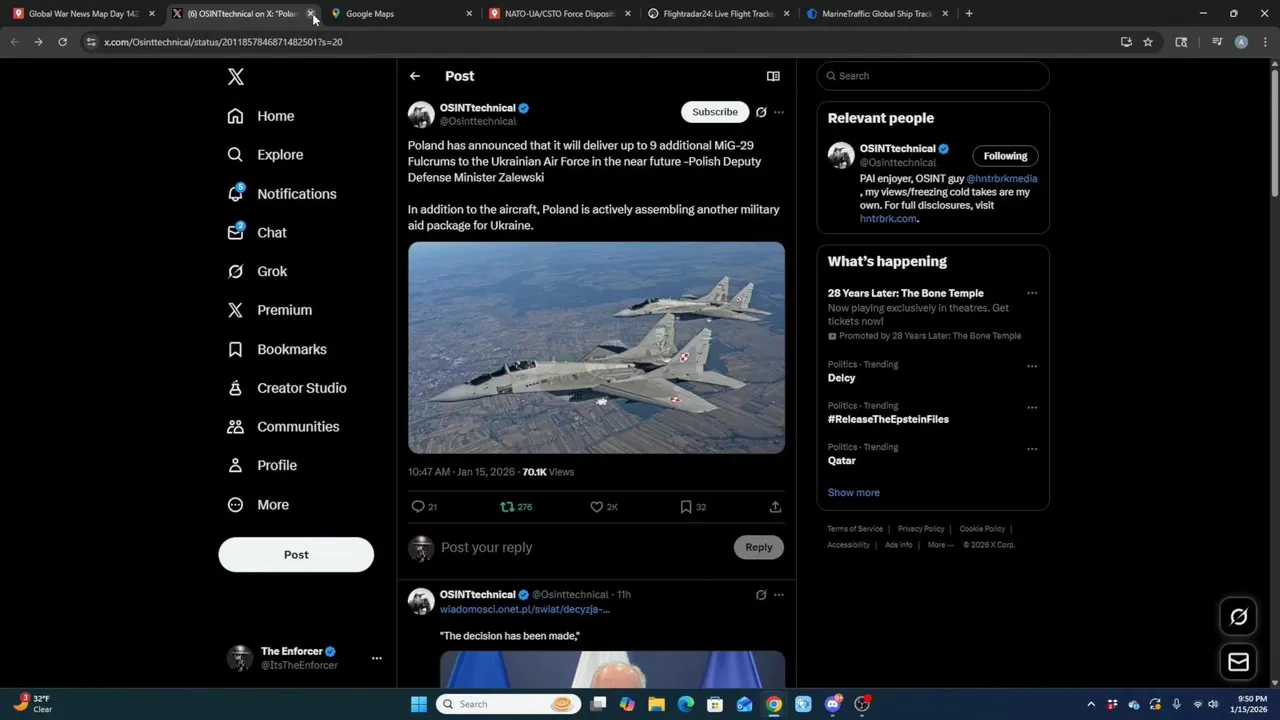Click the back arrow beside the Post heading
The height and width of the screenshot is (720, 1280).
tap(414, 76)
